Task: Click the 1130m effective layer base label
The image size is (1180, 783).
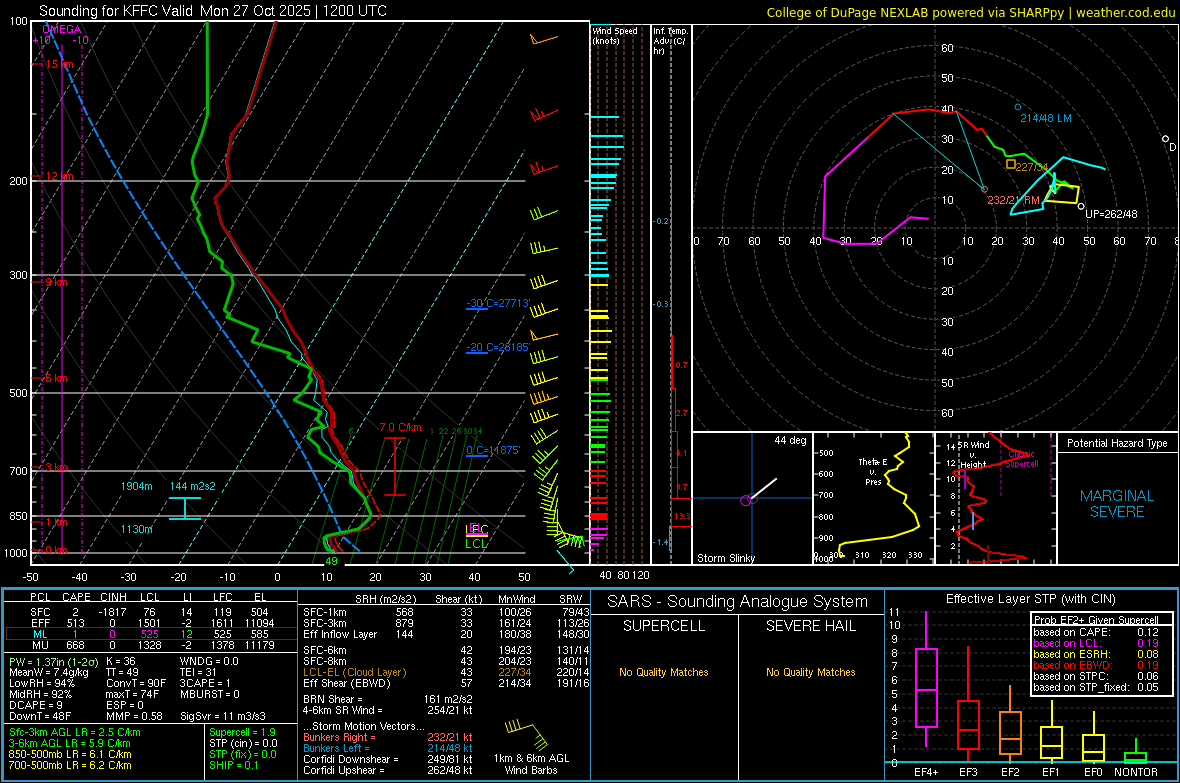Action: point(136,529)
